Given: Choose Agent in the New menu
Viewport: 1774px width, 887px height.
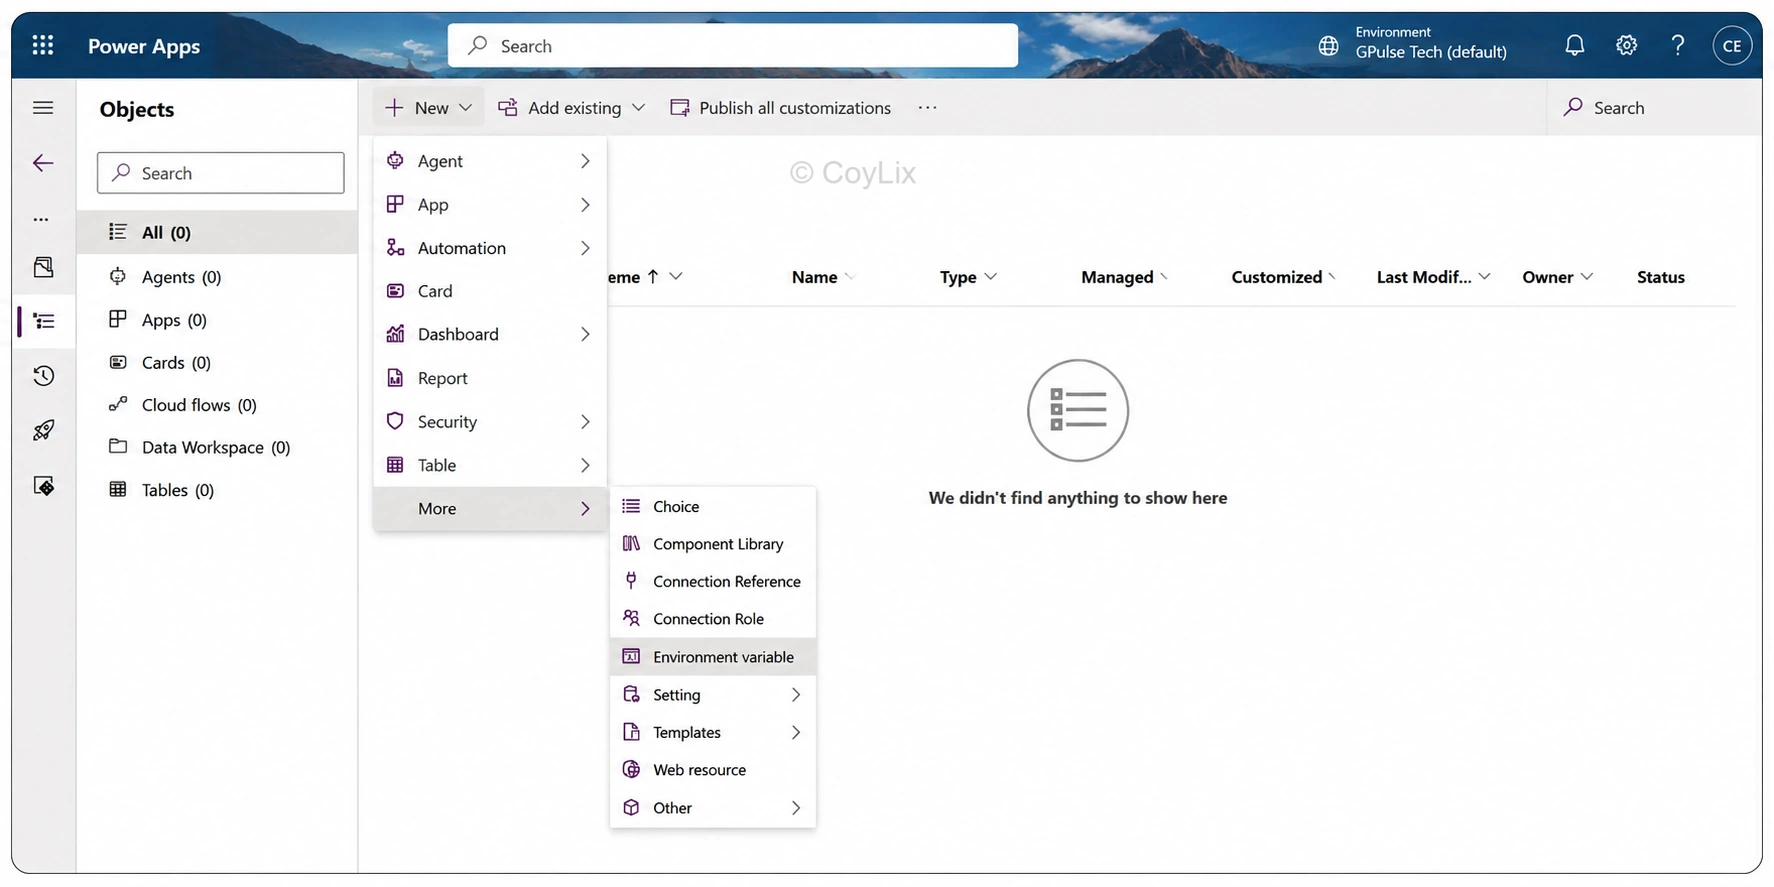Looking at the screenshot, I should pos(490,161).
